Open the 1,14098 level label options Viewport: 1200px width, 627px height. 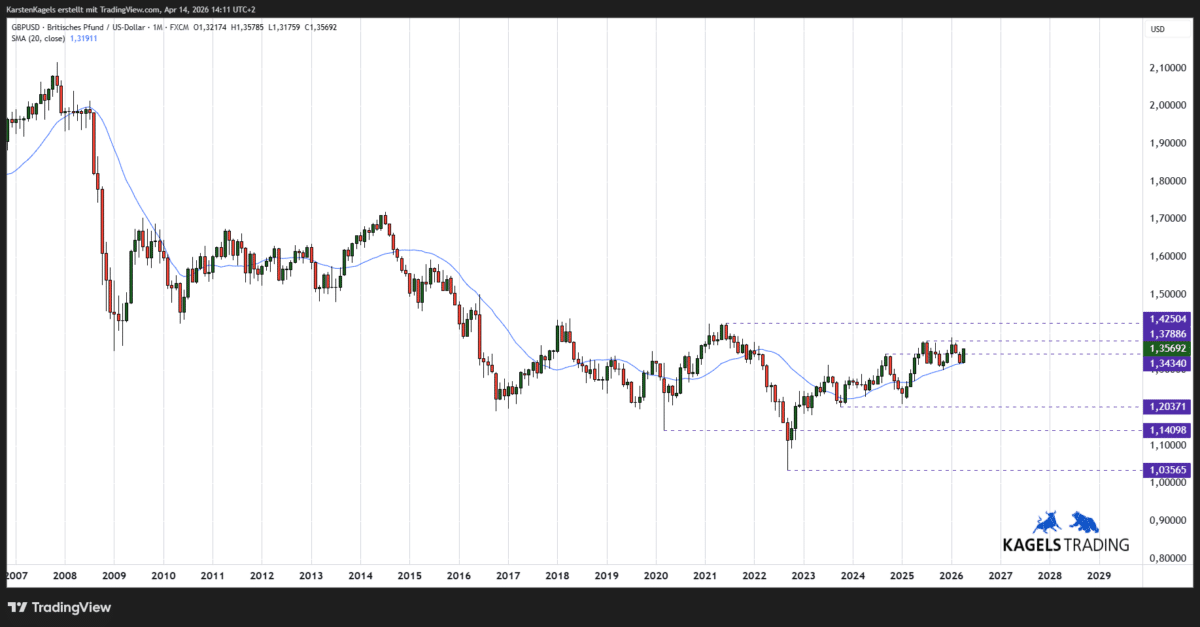click(x=1166, y=430)
